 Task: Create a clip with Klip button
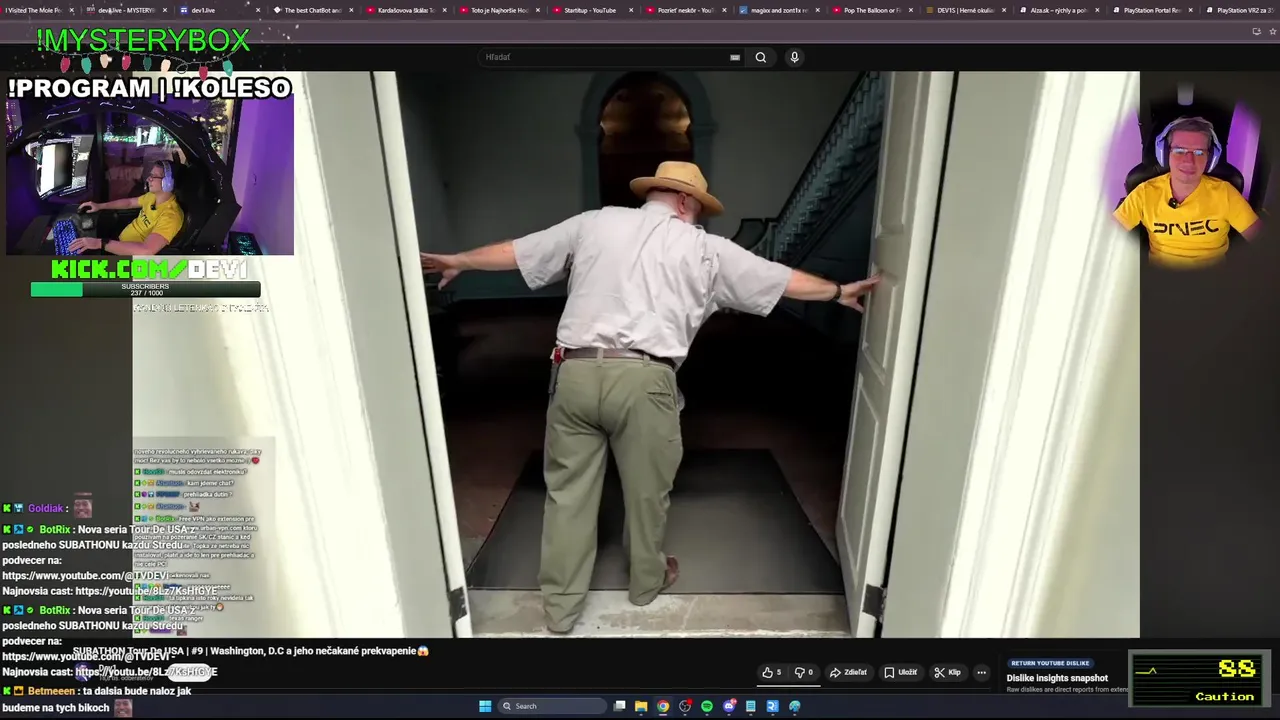pos(947,672)
